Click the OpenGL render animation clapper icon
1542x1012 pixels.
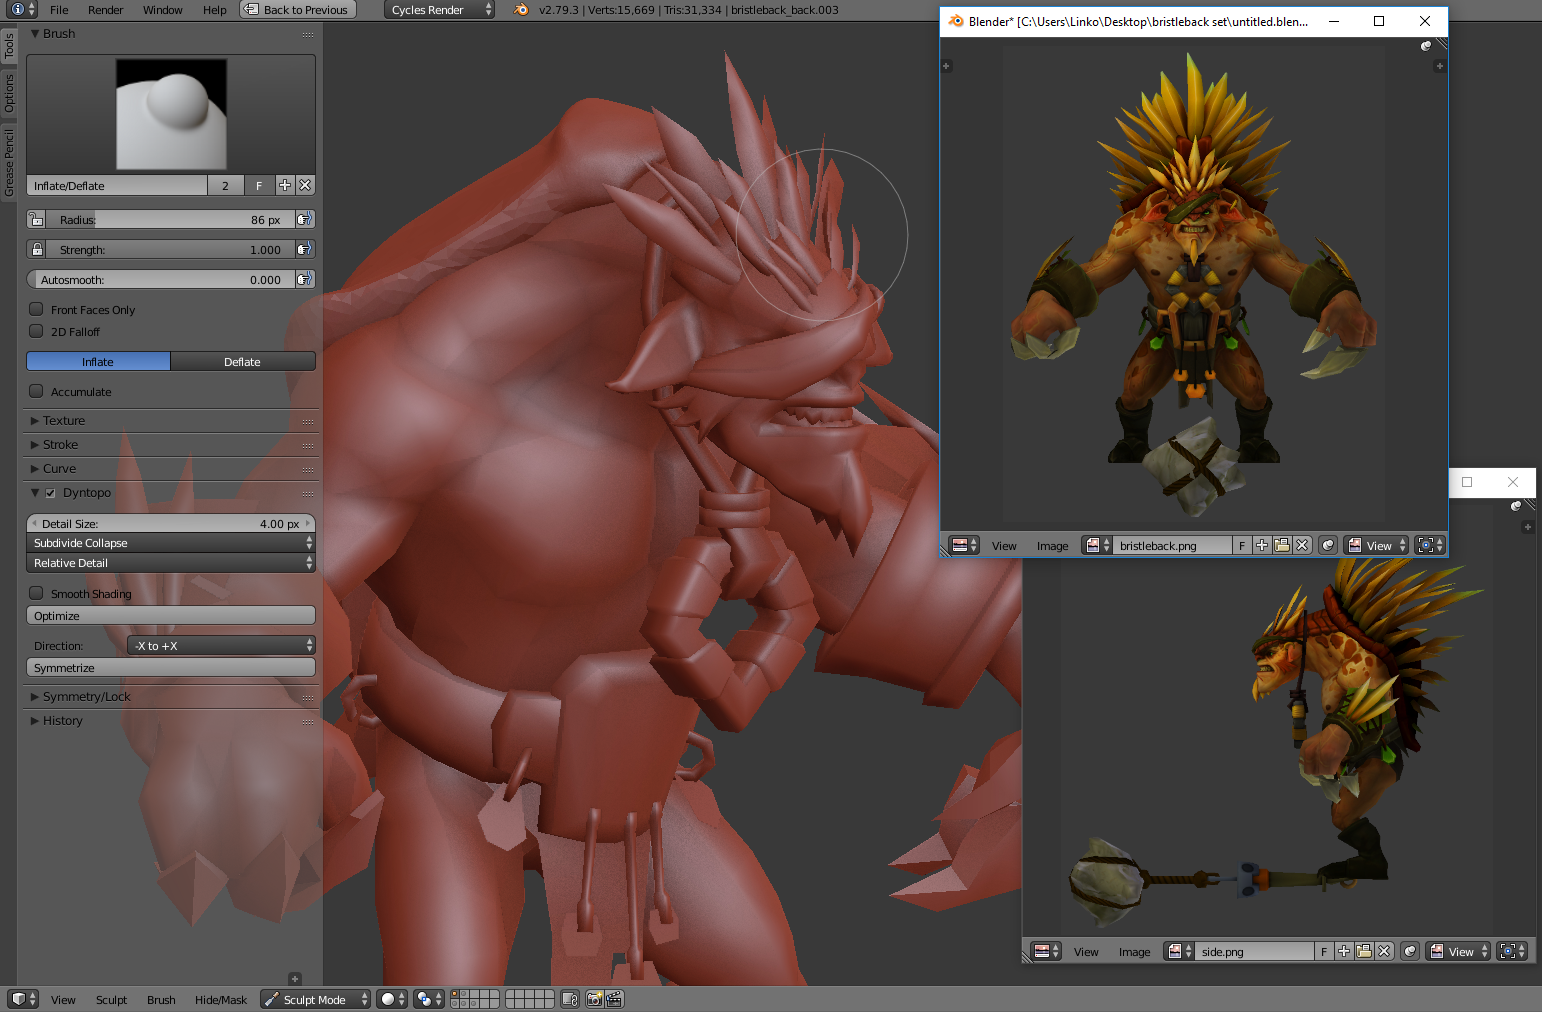click(614, 999)
